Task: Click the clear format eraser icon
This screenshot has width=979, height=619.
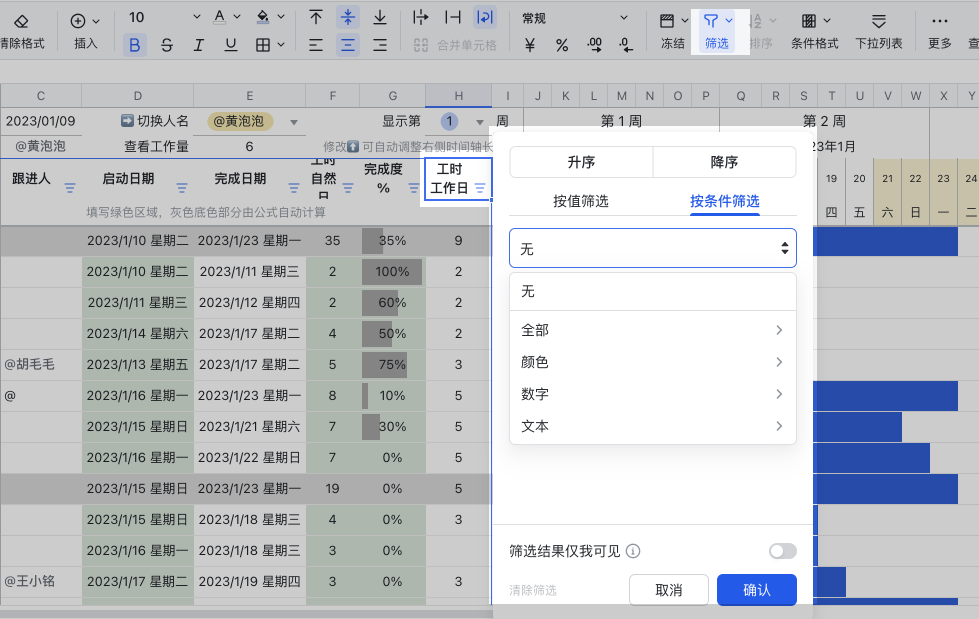Action: (21, 21)
